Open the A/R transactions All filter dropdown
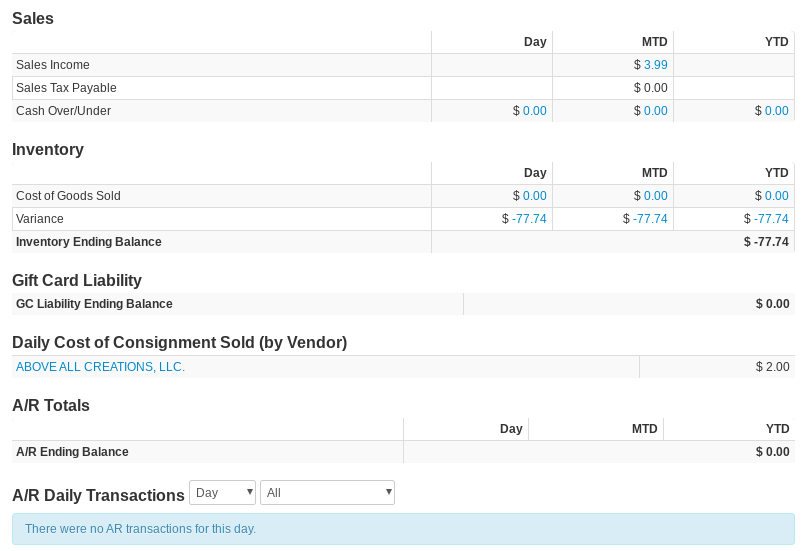This screenshot has width=802, height=551. (327, 493)
